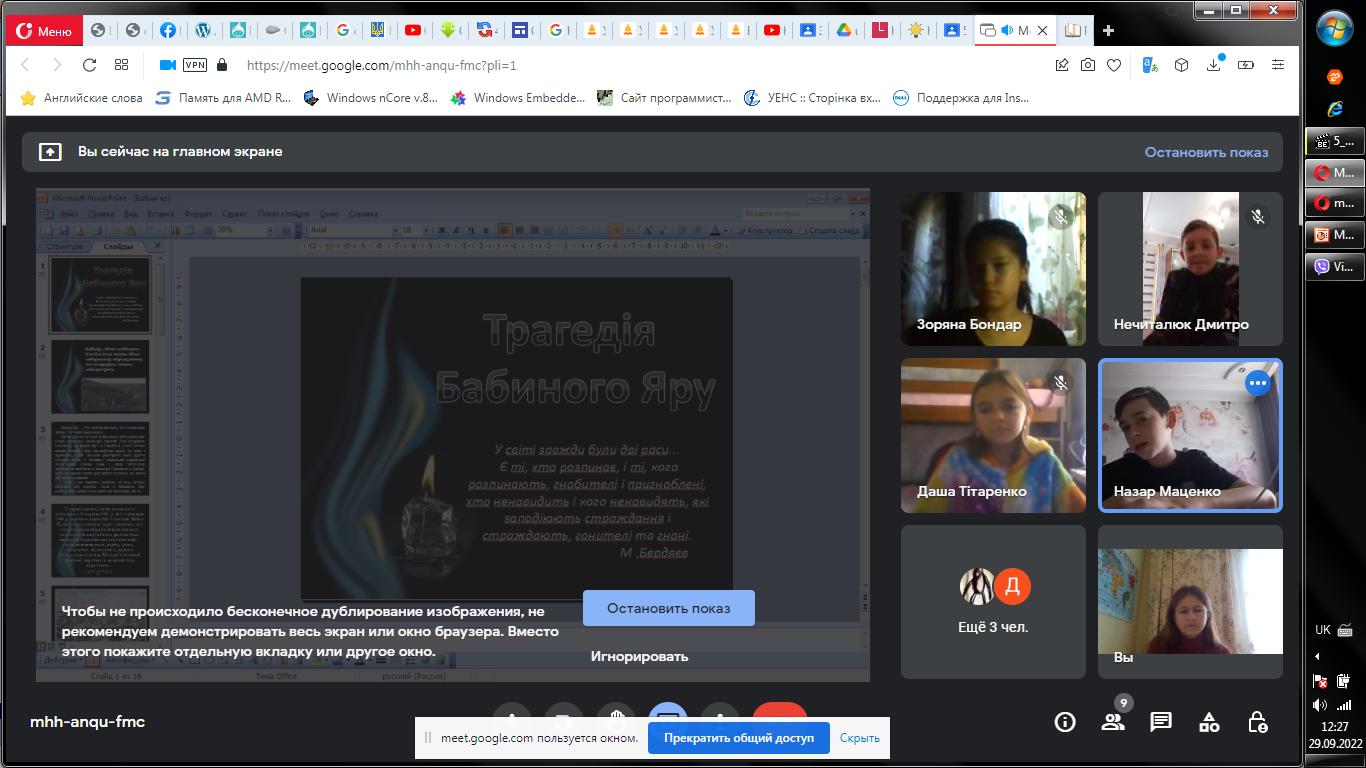Click Нечиталюк Дмитро's muted microphone indicator

click(1258, 216)
